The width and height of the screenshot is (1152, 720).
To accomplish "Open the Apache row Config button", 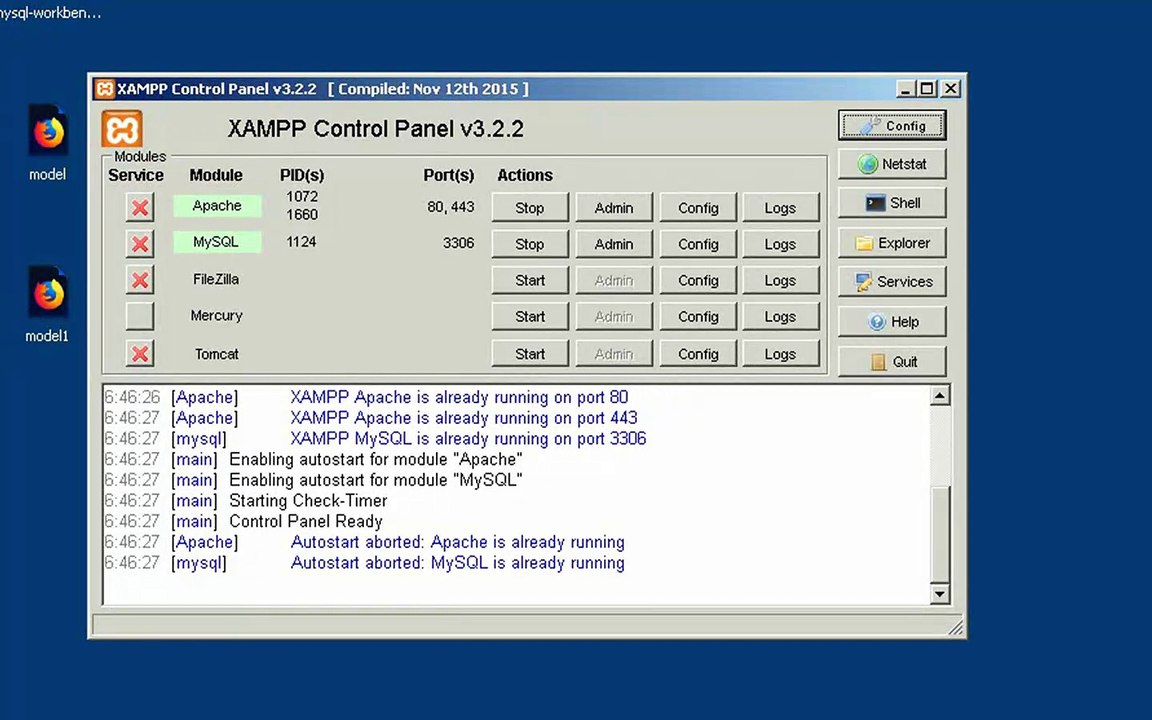I will click(698, 208).
